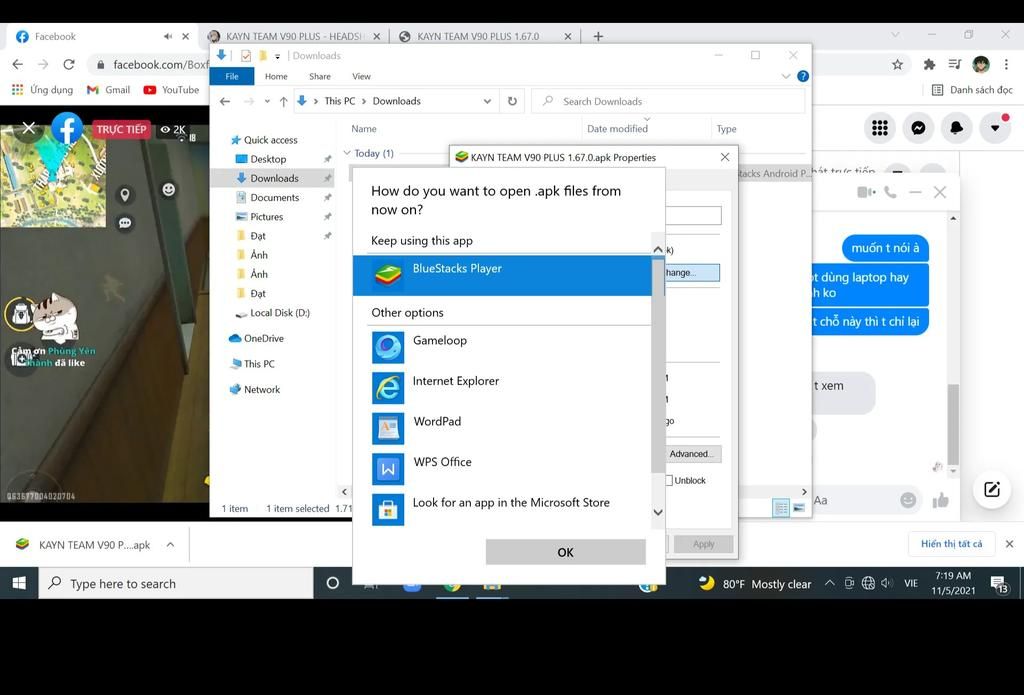Viewport: 1024px width, 695px height.
Task: Refresh the Downloads folder view
Action: tap(513, 101)
